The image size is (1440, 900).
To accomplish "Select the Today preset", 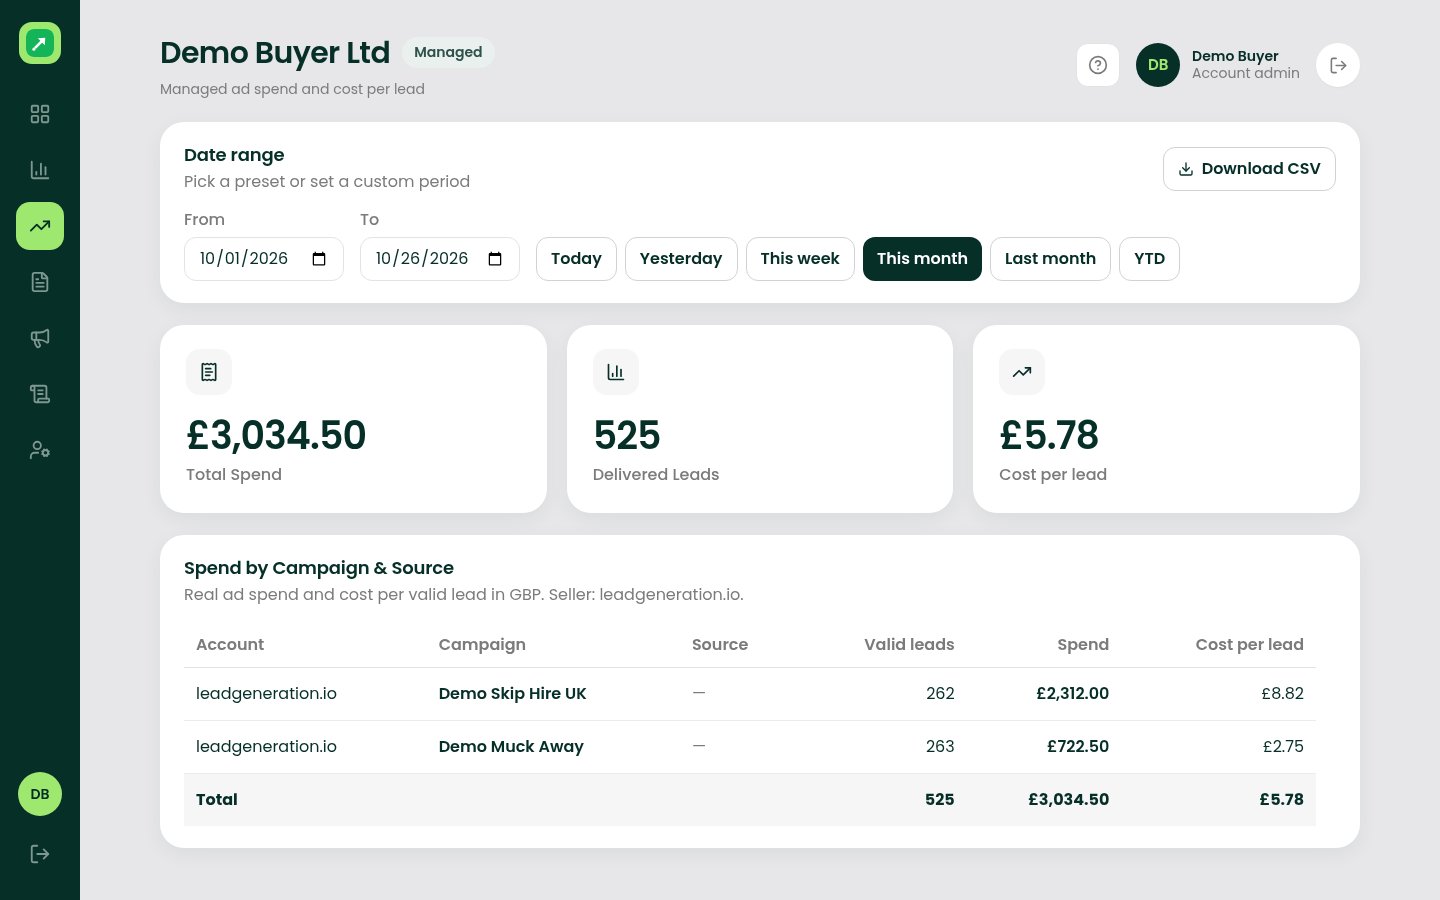I will point(576,259).
